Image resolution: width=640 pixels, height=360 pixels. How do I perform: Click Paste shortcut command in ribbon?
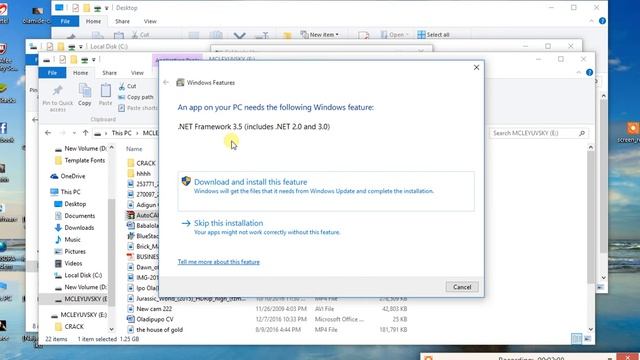138,108
